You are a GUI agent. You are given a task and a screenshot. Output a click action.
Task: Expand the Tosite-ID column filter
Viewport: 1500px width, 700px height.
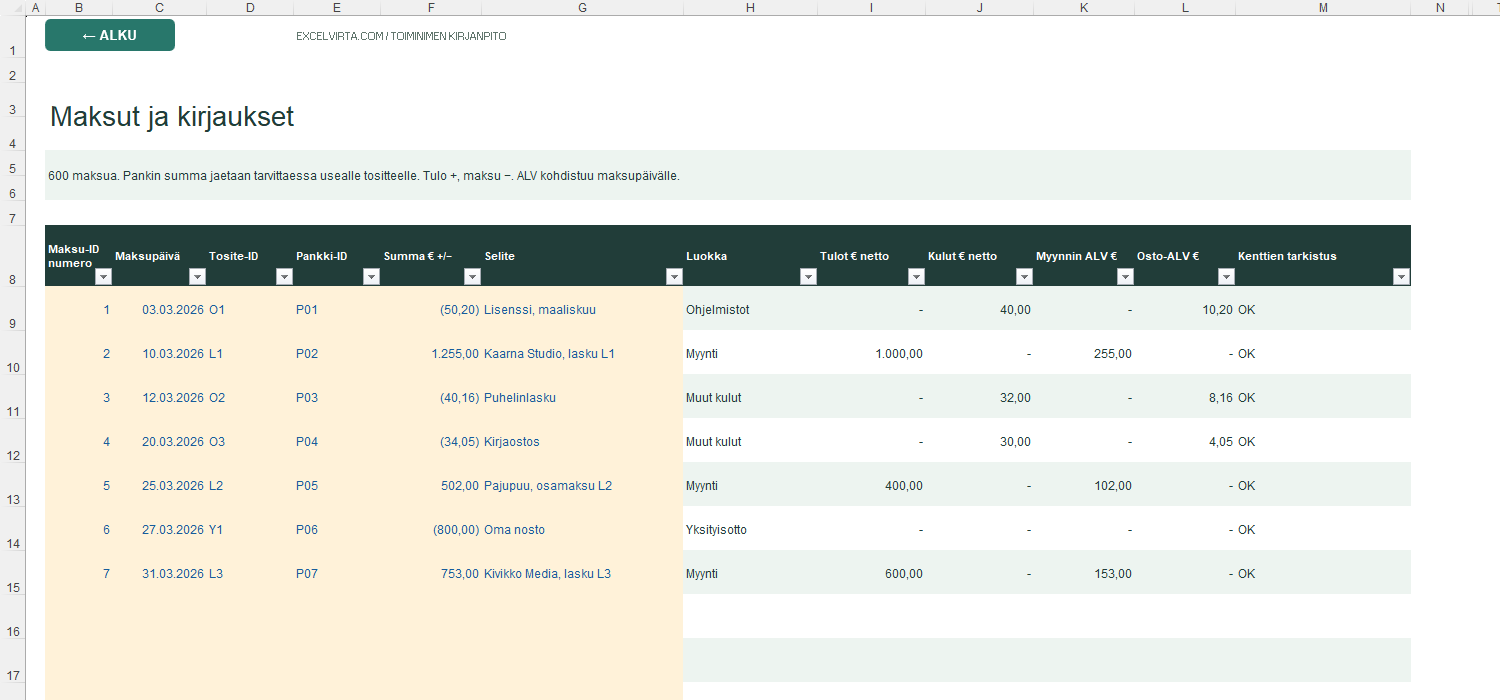(285, 277)
